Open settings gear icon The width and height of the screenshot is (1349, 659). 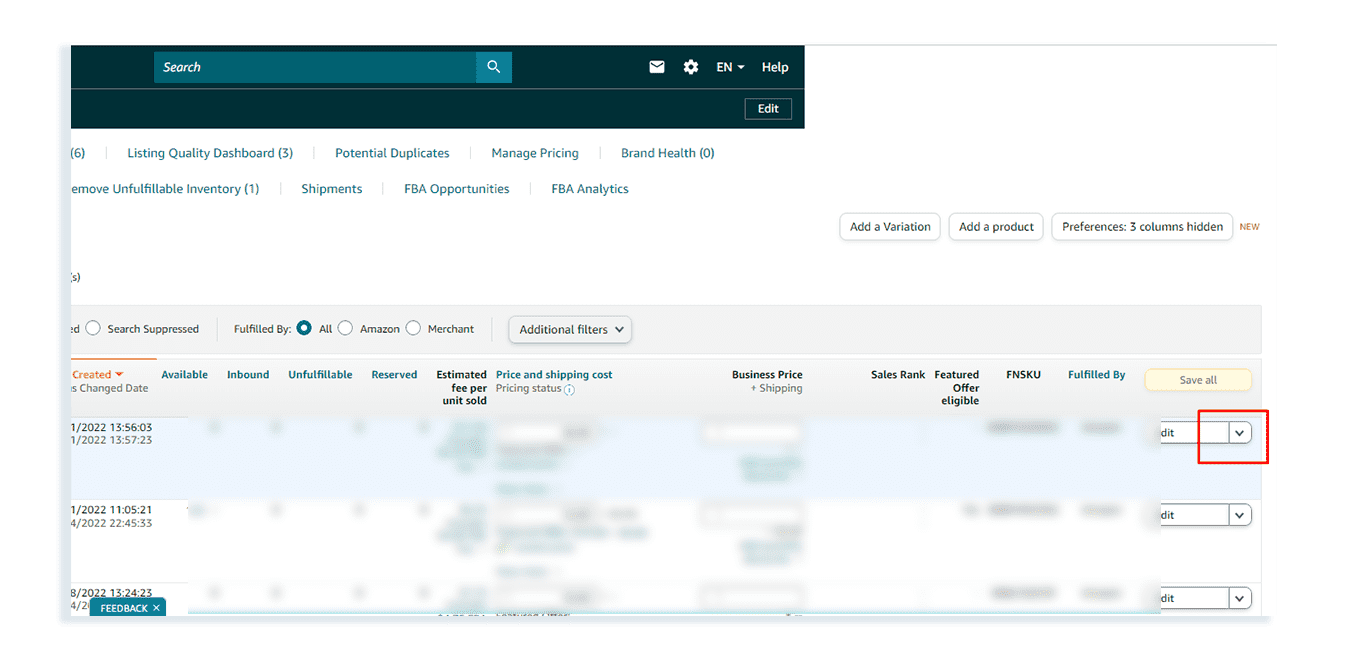(x=691, y=67)
